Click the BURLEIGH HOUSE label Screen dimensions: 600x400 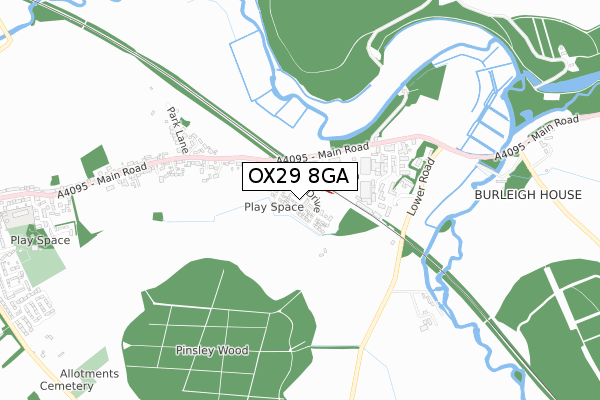528,195
